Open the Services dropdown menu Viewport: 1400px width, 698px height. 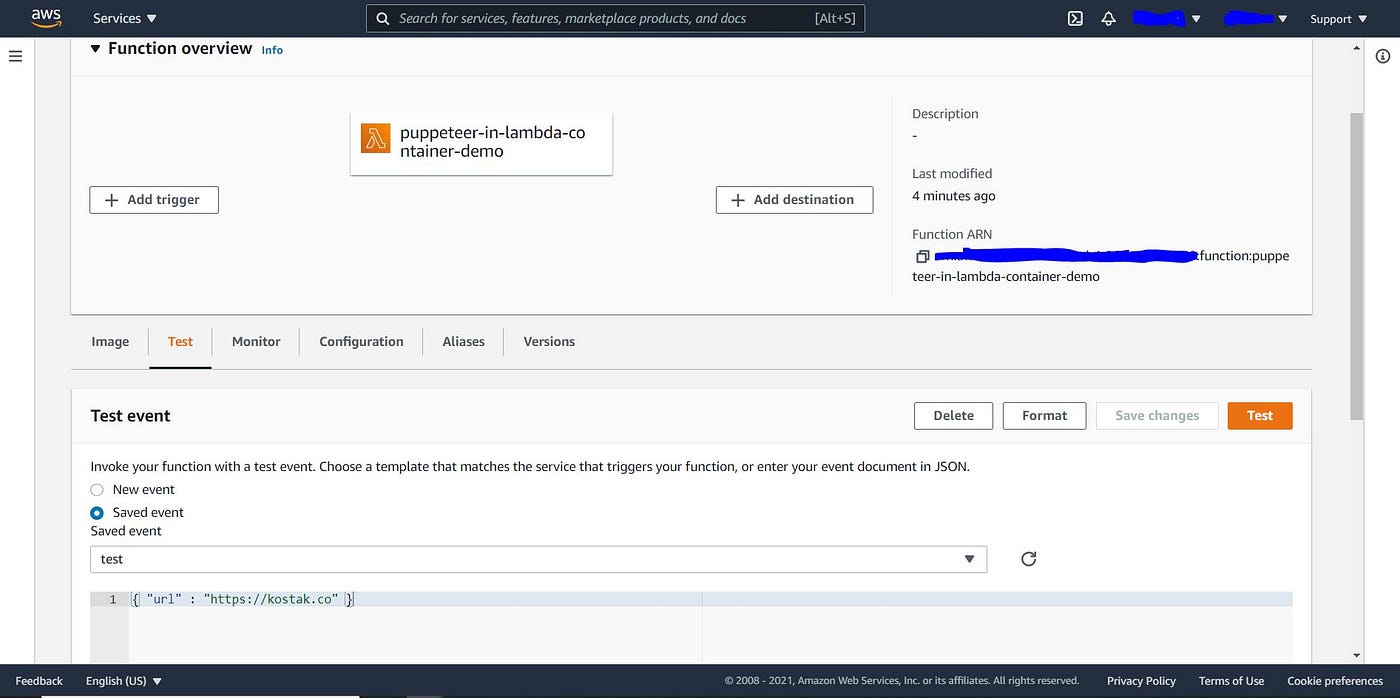pos(125,18)
